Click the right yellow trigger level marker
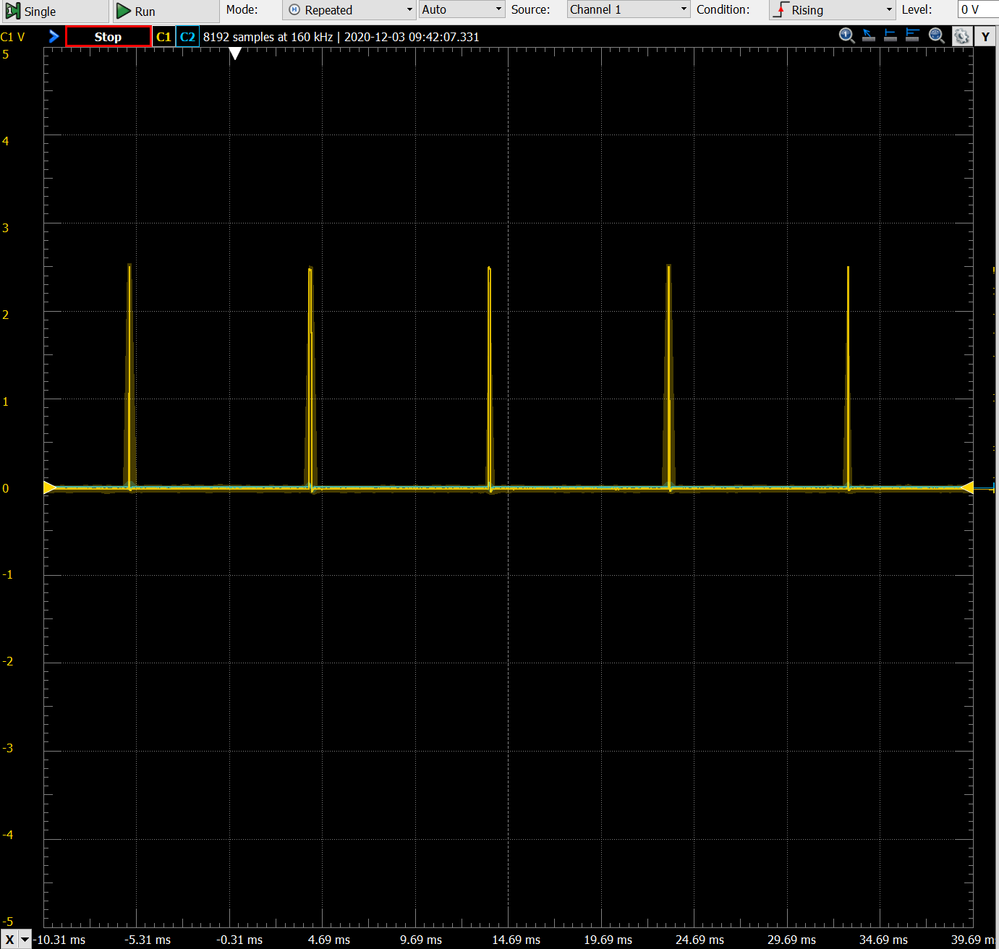This screenshot has height=949, width=999. [967, 488]
